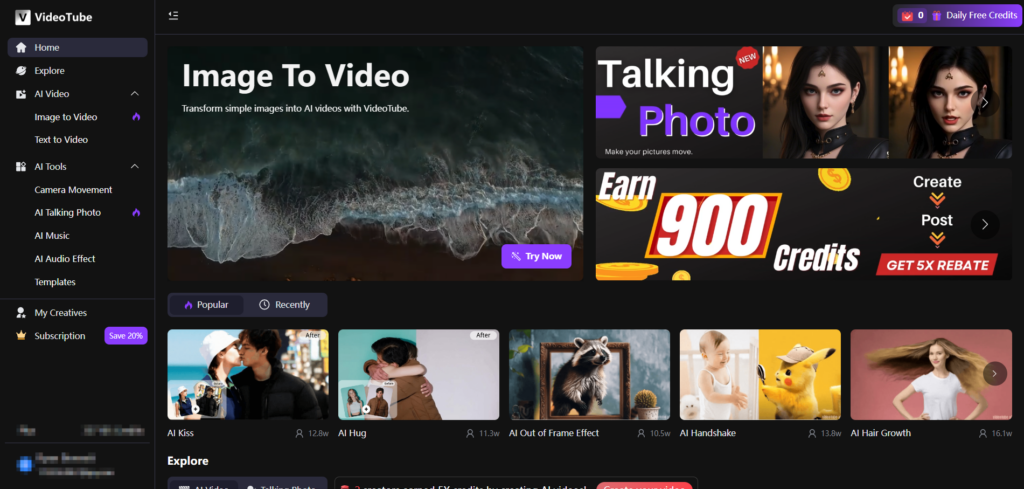Click the AI Video sidebar icon
Image resolution: width=1024 pixels, height=489 pixels.
[x=22, y=94]
